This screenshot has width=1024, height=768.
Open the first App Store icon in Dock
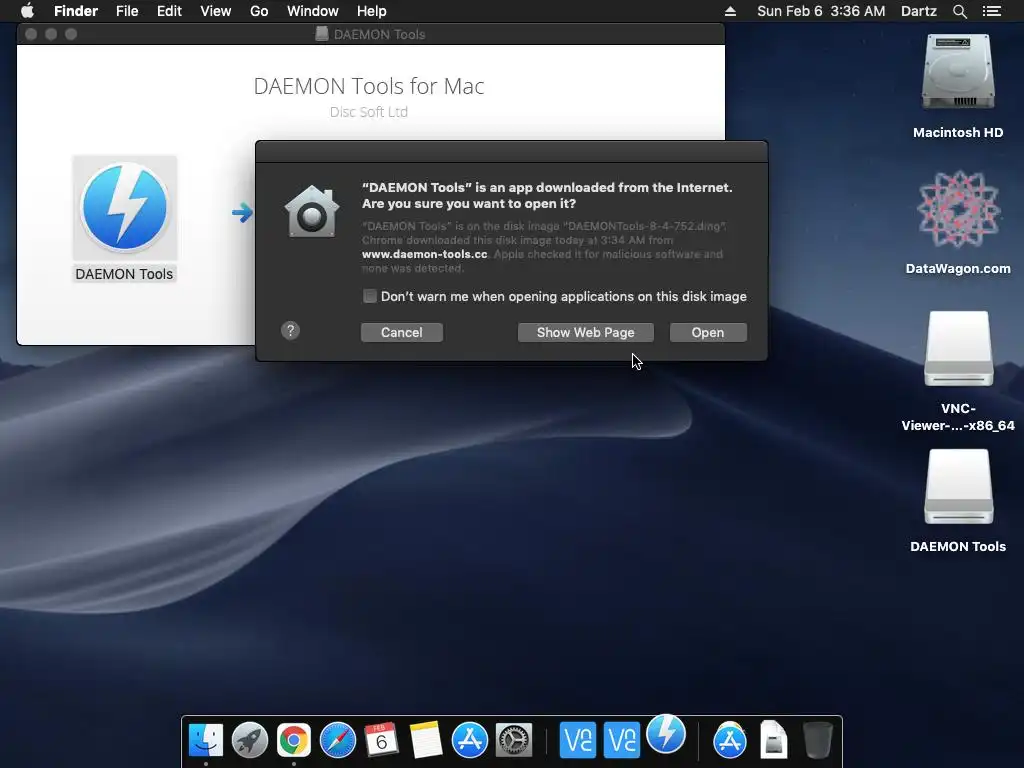[x=470, y=740]
